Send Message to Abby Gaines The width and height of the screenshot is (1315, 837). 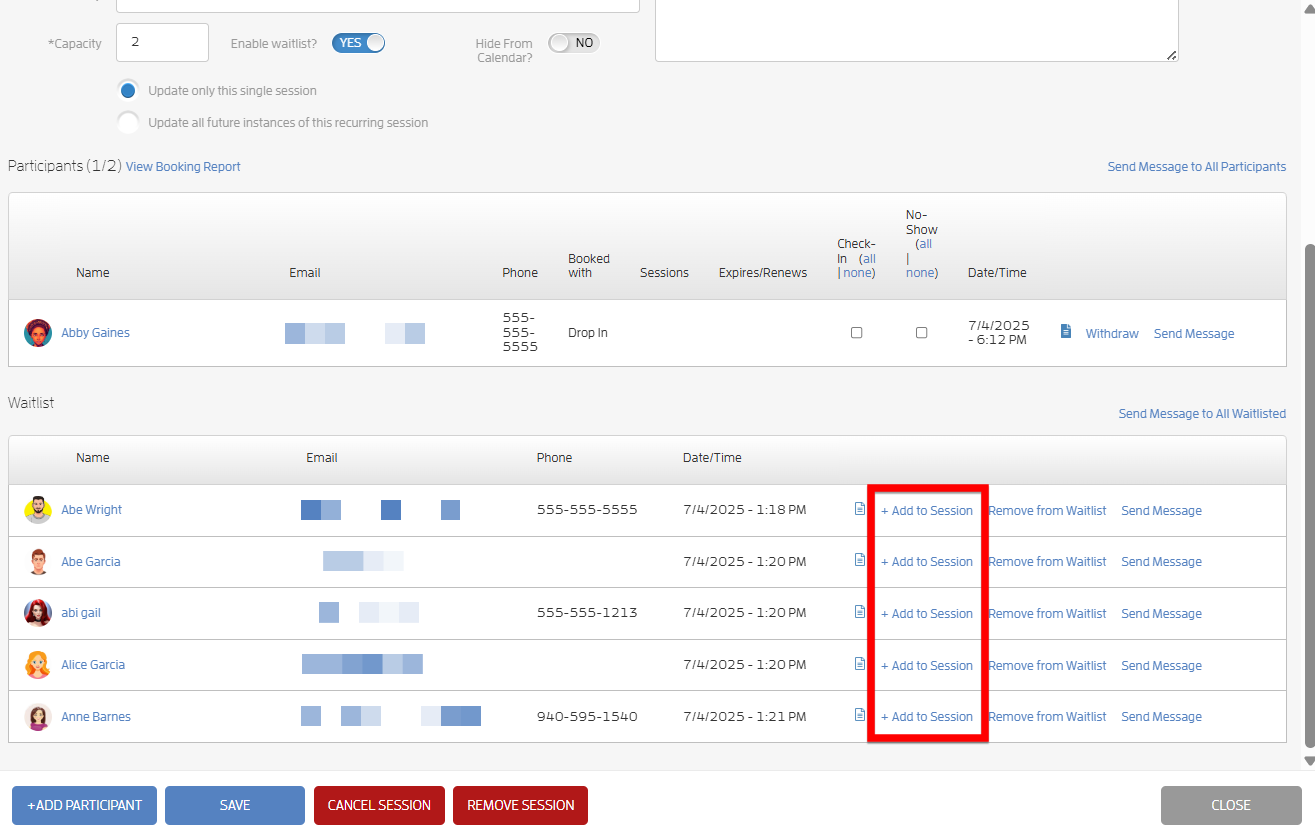pos(1194,334)
